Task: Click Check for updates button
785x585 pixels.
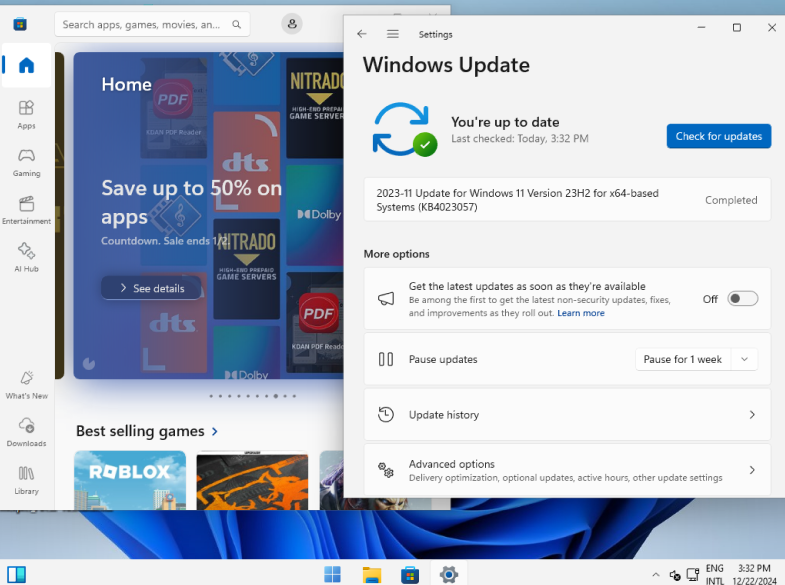Action: point(718,136)
